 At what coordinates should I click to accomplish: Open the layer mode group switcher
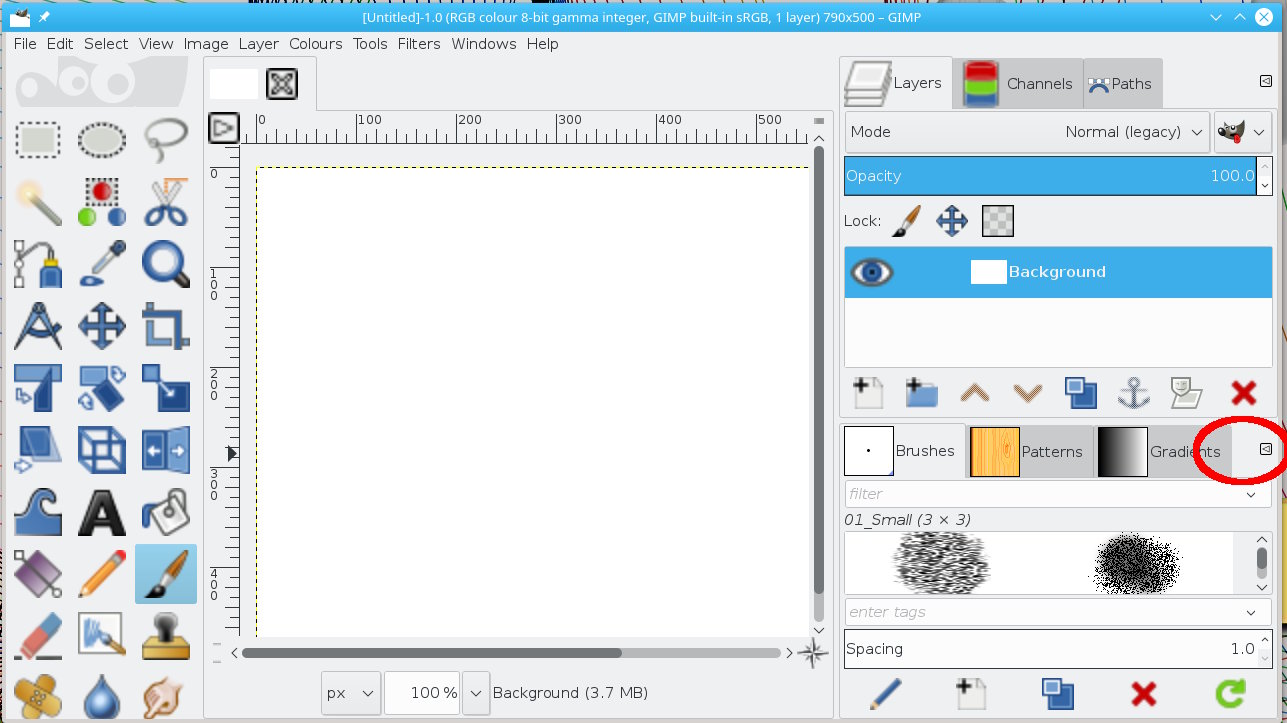(1243, 132)
